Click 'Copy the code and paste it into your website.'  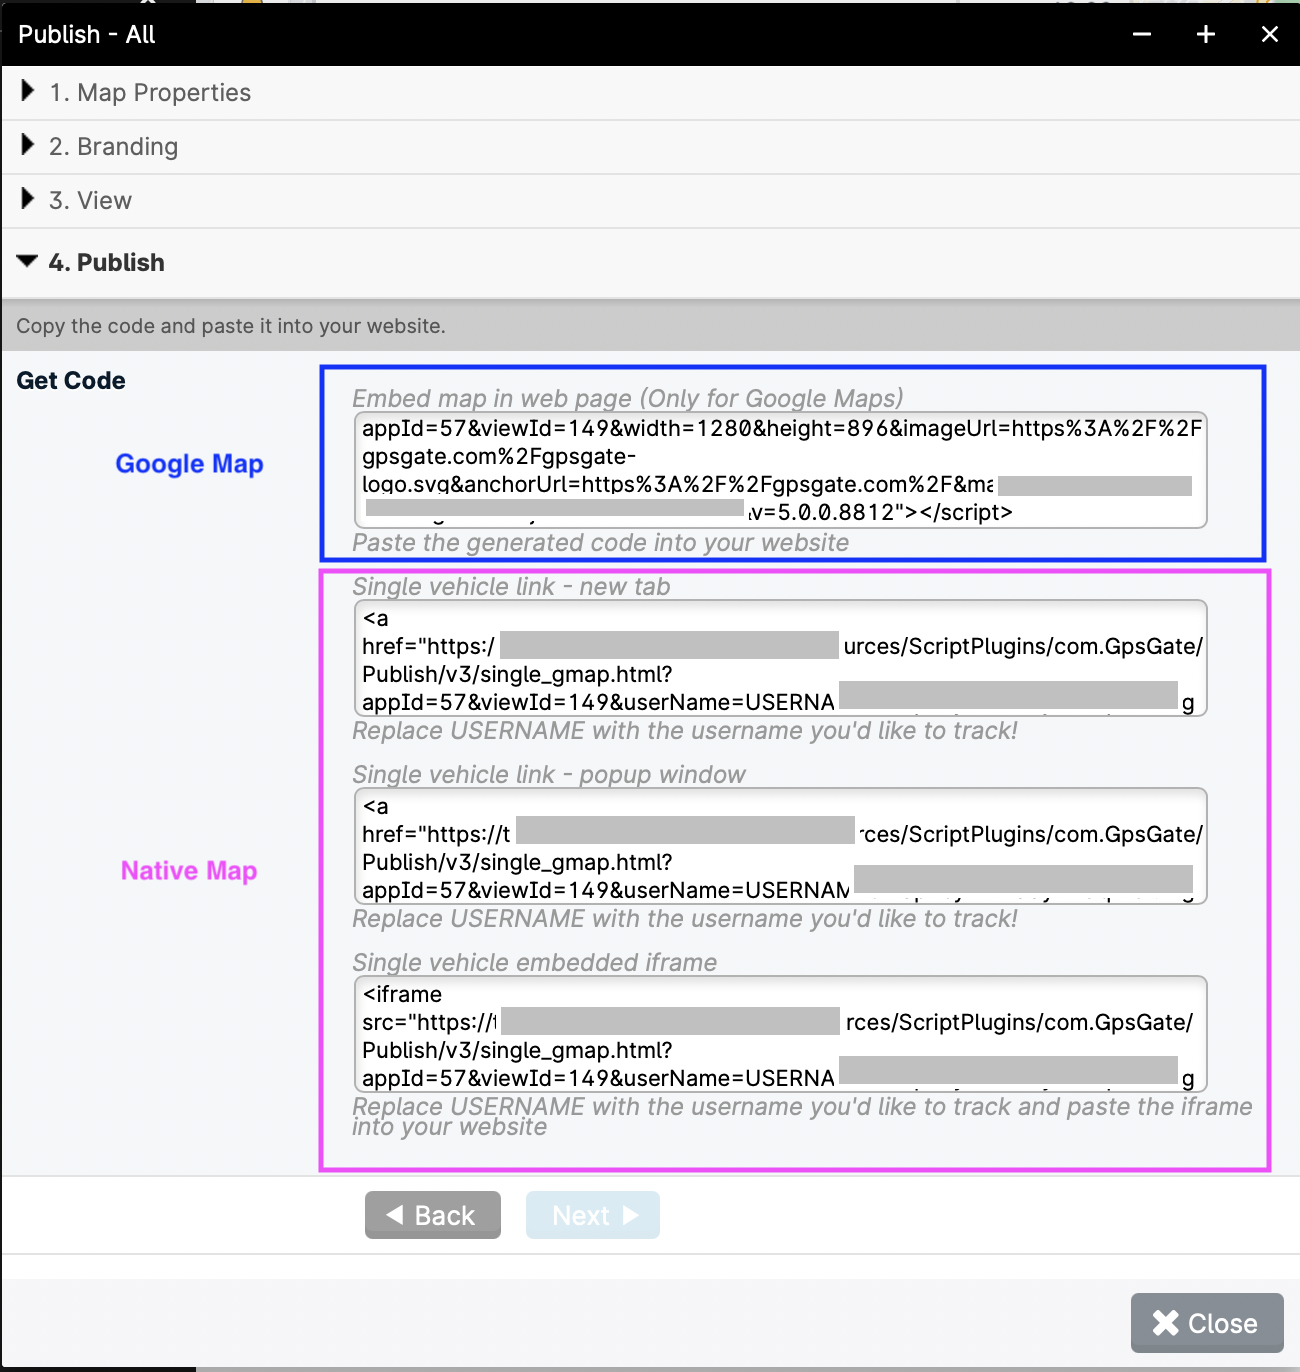pos(231,326)
